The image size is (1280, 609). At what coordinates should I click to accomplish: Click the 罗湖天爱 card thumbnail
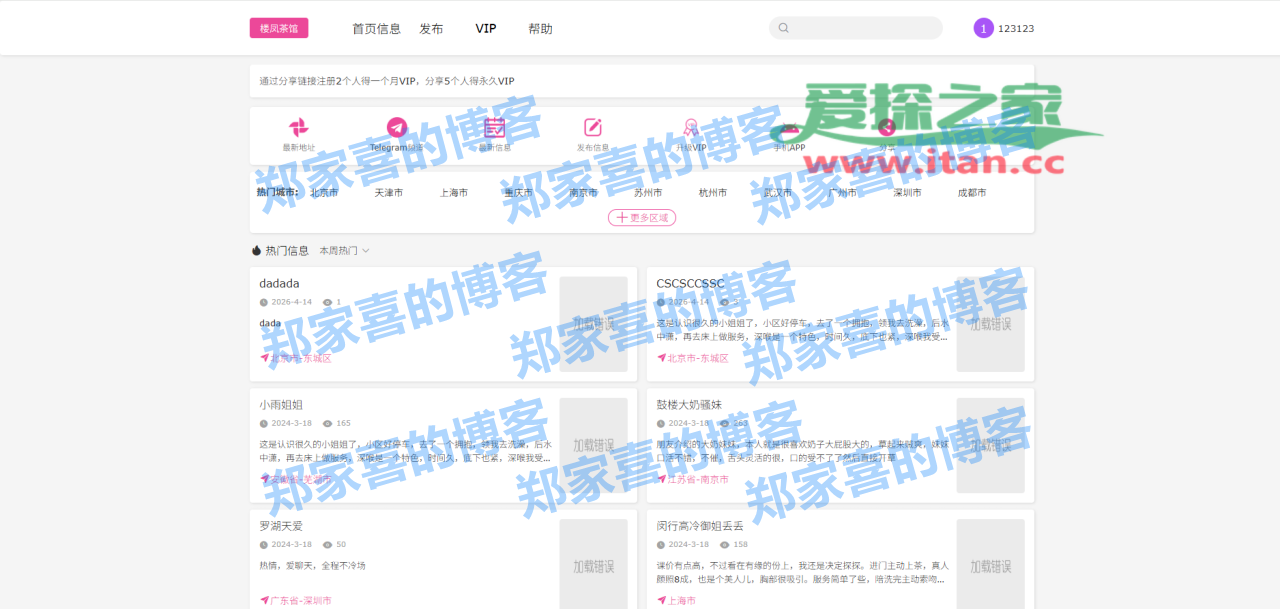pos(594,564)
